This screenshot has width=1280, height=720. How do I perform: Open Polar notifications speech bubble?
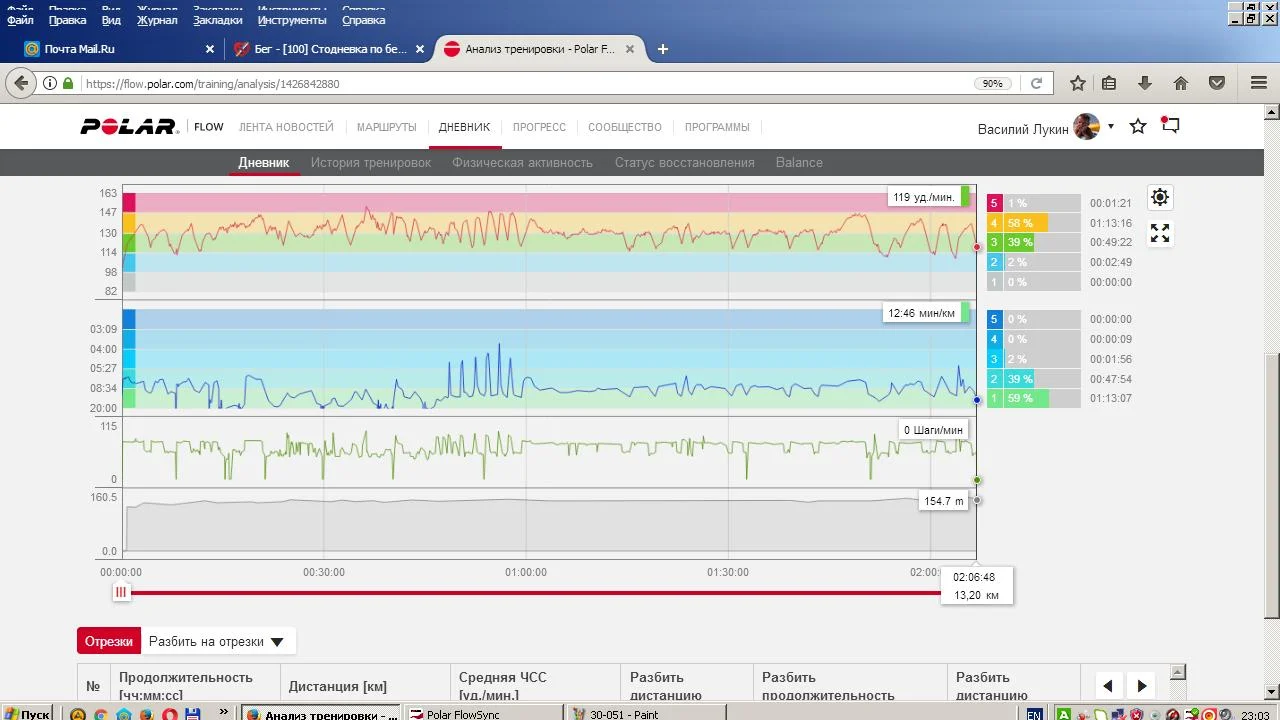[x=1170, y=126]
